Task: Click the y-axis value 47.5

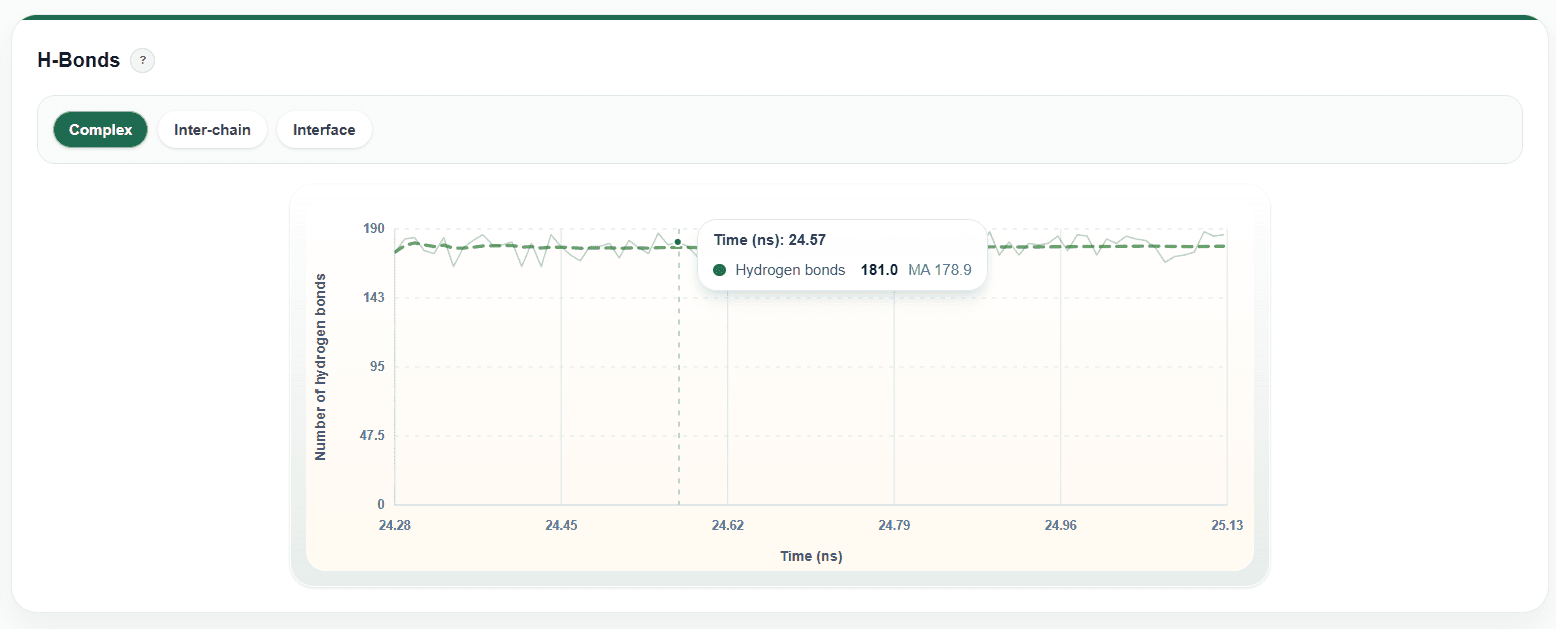Action: [x=370, y=436]
